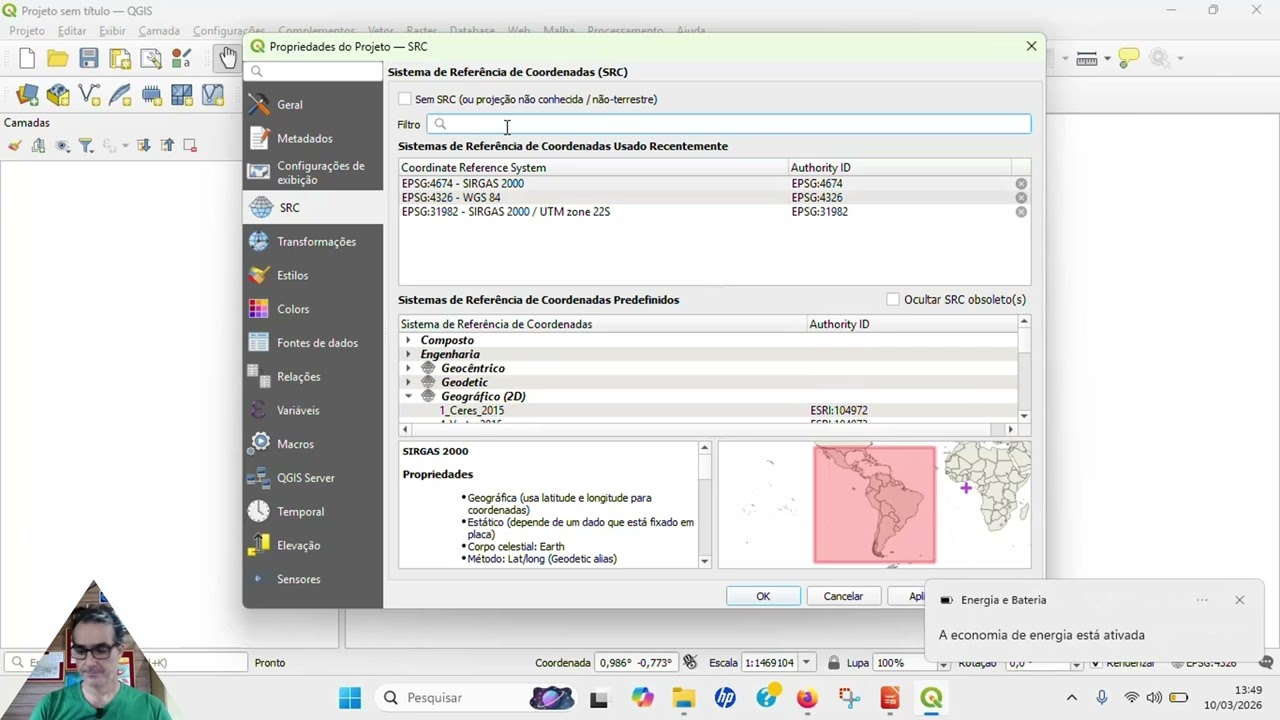
Task: Open Temporal section in sidebar
Action: [x=313, y=512]
